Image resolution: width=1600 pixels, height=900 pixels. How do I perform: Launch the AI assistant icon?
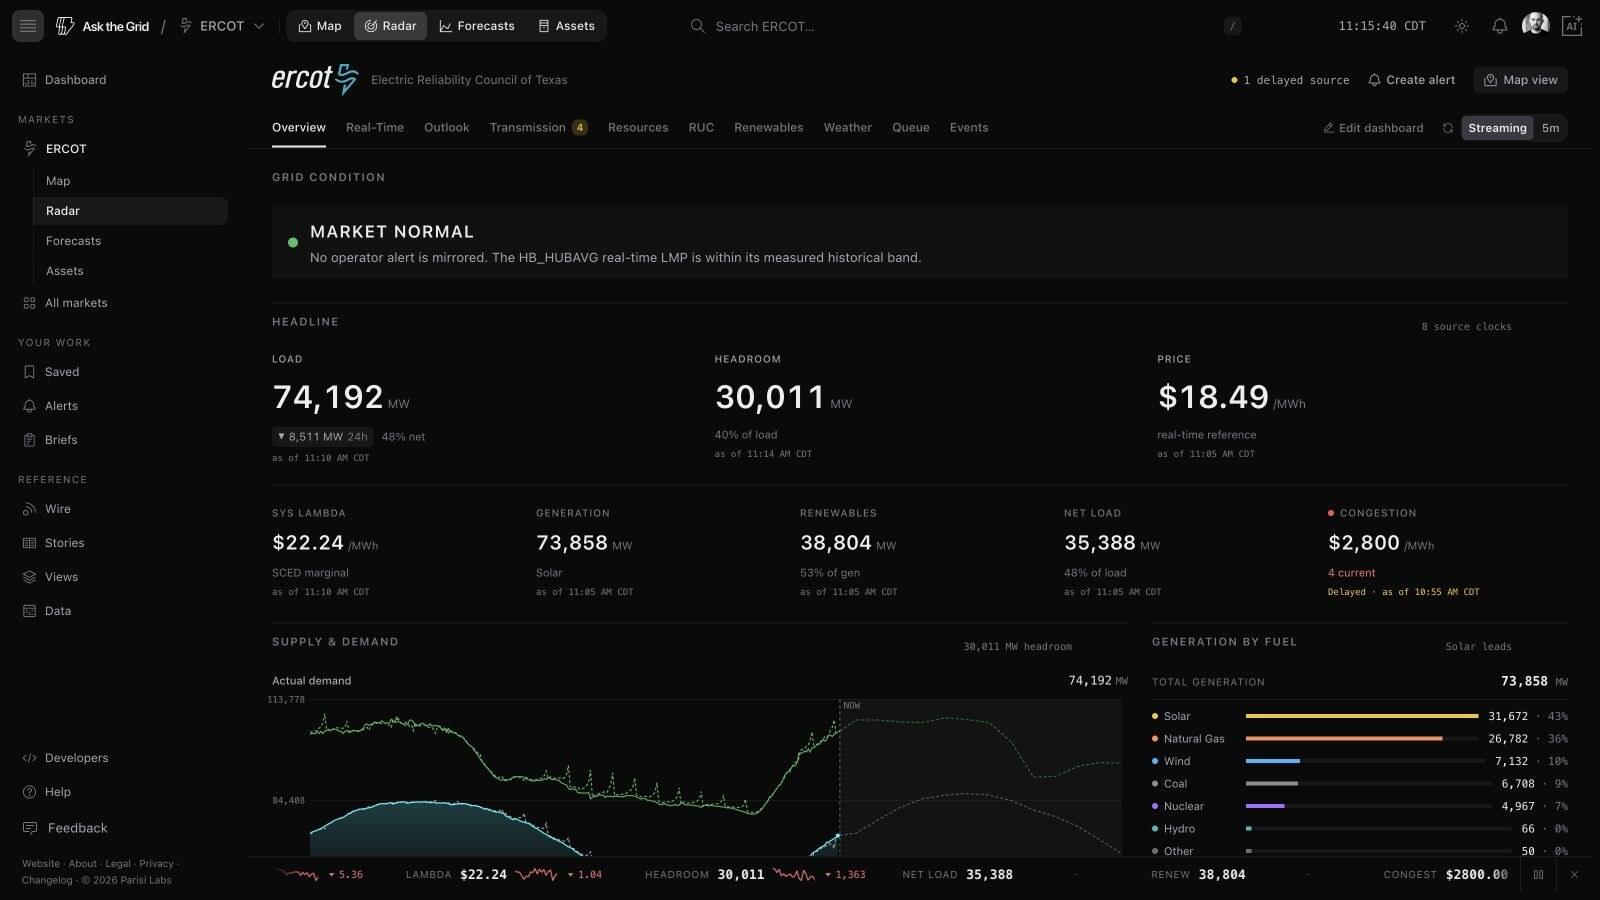(1572, 26)
